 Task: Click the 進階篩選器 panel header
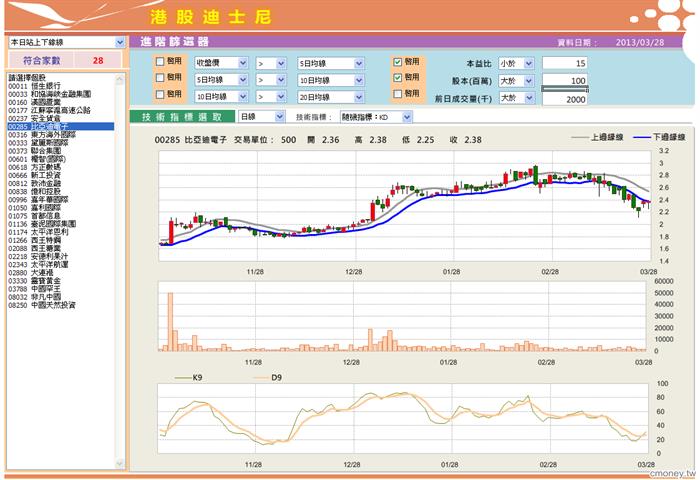click(x=176, y=42)
